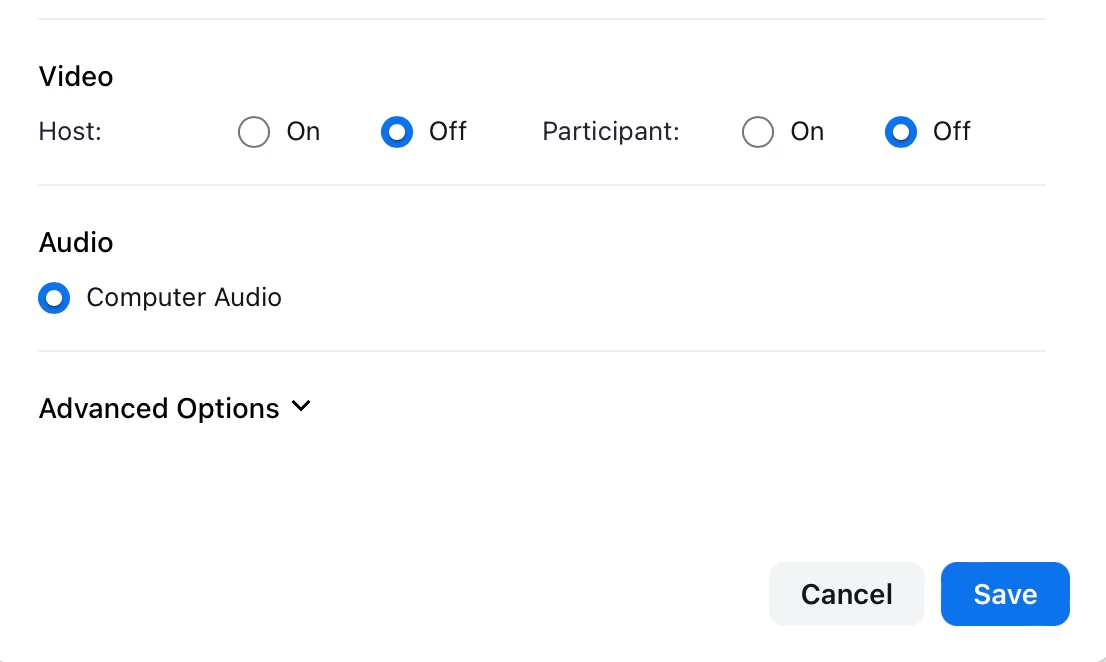Screen dimensions: 1106x662
Task: Turn on host video radio button
Action: coord(254,132)
